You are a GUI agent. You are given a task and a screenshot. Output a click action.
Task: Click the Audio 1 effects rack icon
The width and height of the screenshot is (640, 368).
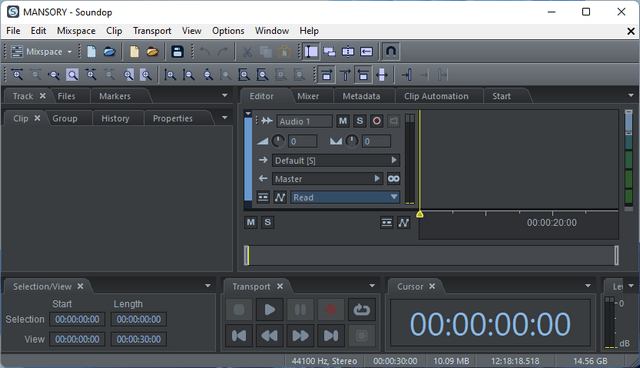coord(263,197)
